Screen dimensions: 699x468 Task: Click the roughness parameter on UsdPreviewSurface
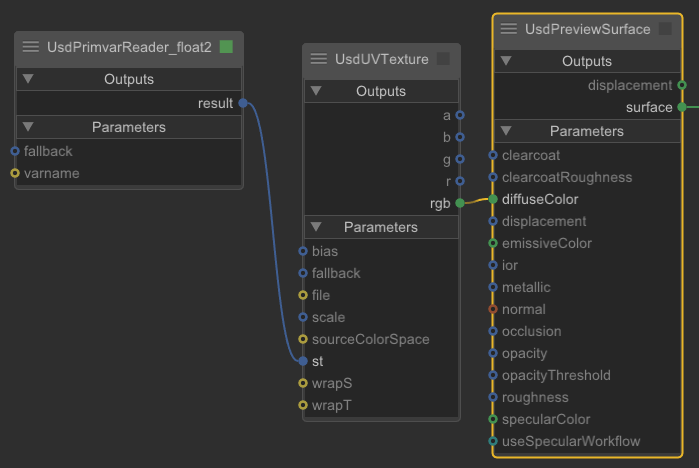535,397
